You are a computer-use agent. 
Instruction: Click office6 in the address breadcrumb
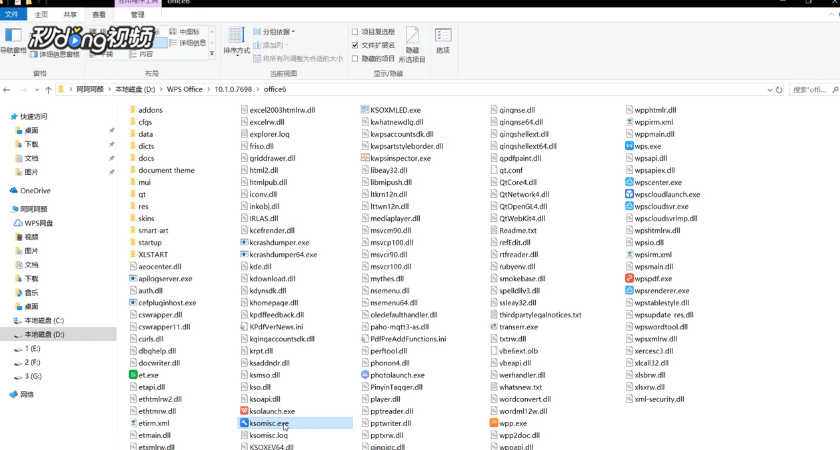click(275, 89)
